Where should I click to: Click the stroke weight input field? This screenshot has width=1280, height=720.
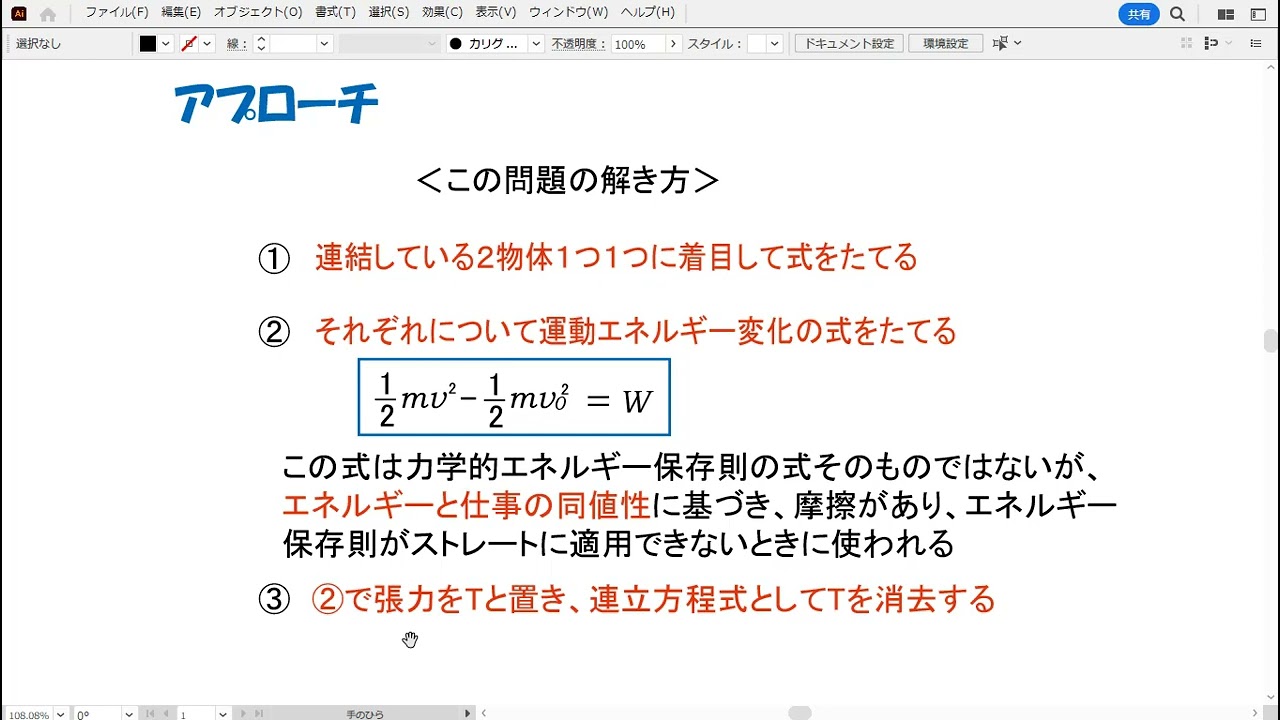293,44
